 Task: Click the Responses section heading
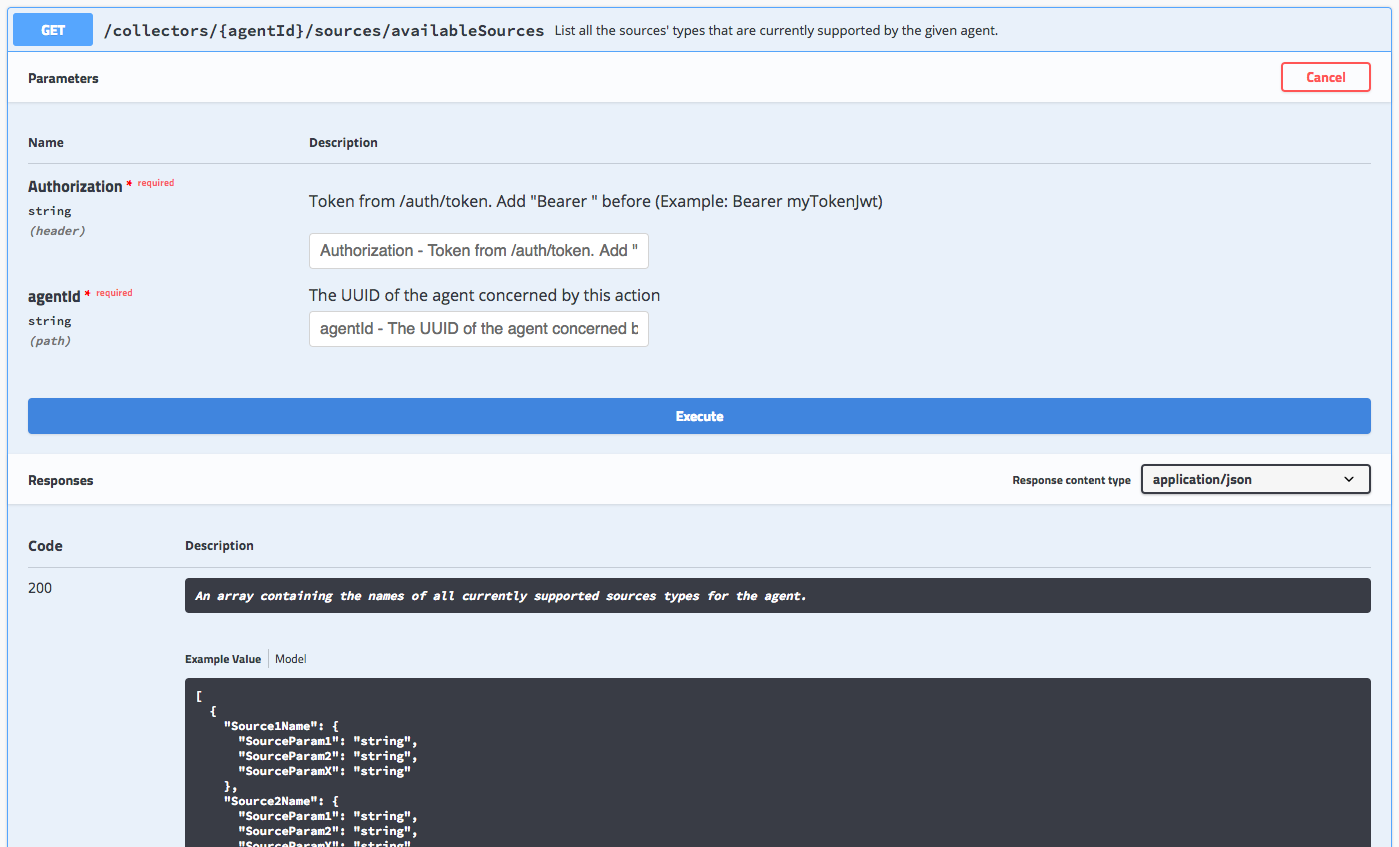tap(60, 481)
